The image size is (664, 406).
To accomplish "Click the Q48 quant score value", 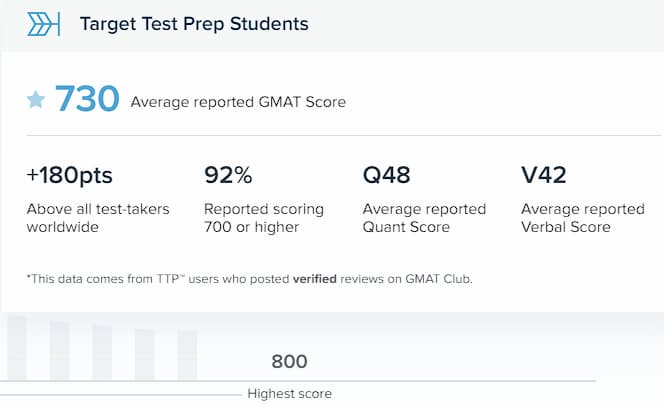I will click(x=387, y=175).
